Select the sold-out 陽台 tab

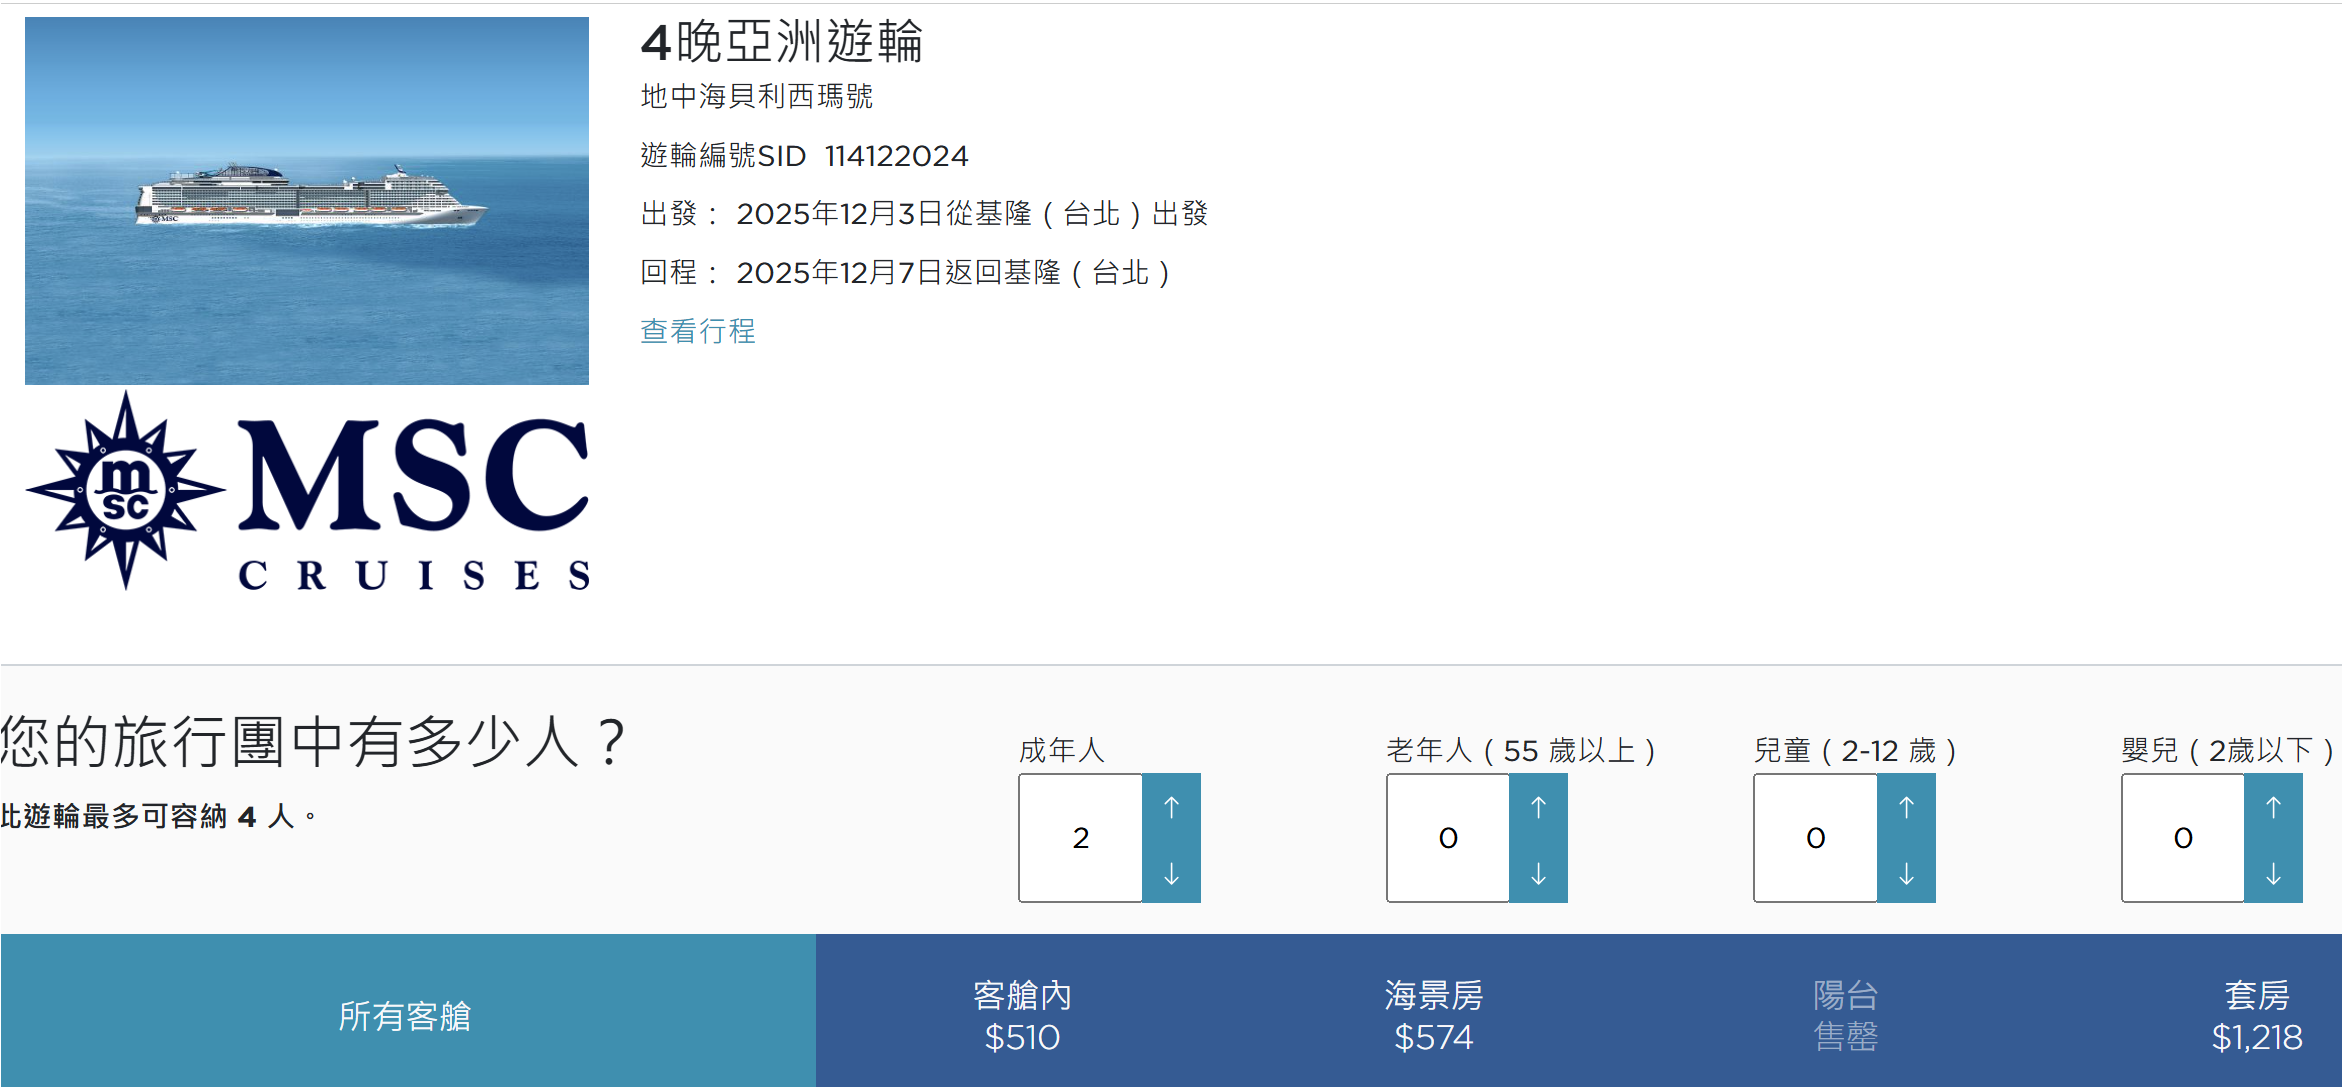click(x=1845, y=1014)
